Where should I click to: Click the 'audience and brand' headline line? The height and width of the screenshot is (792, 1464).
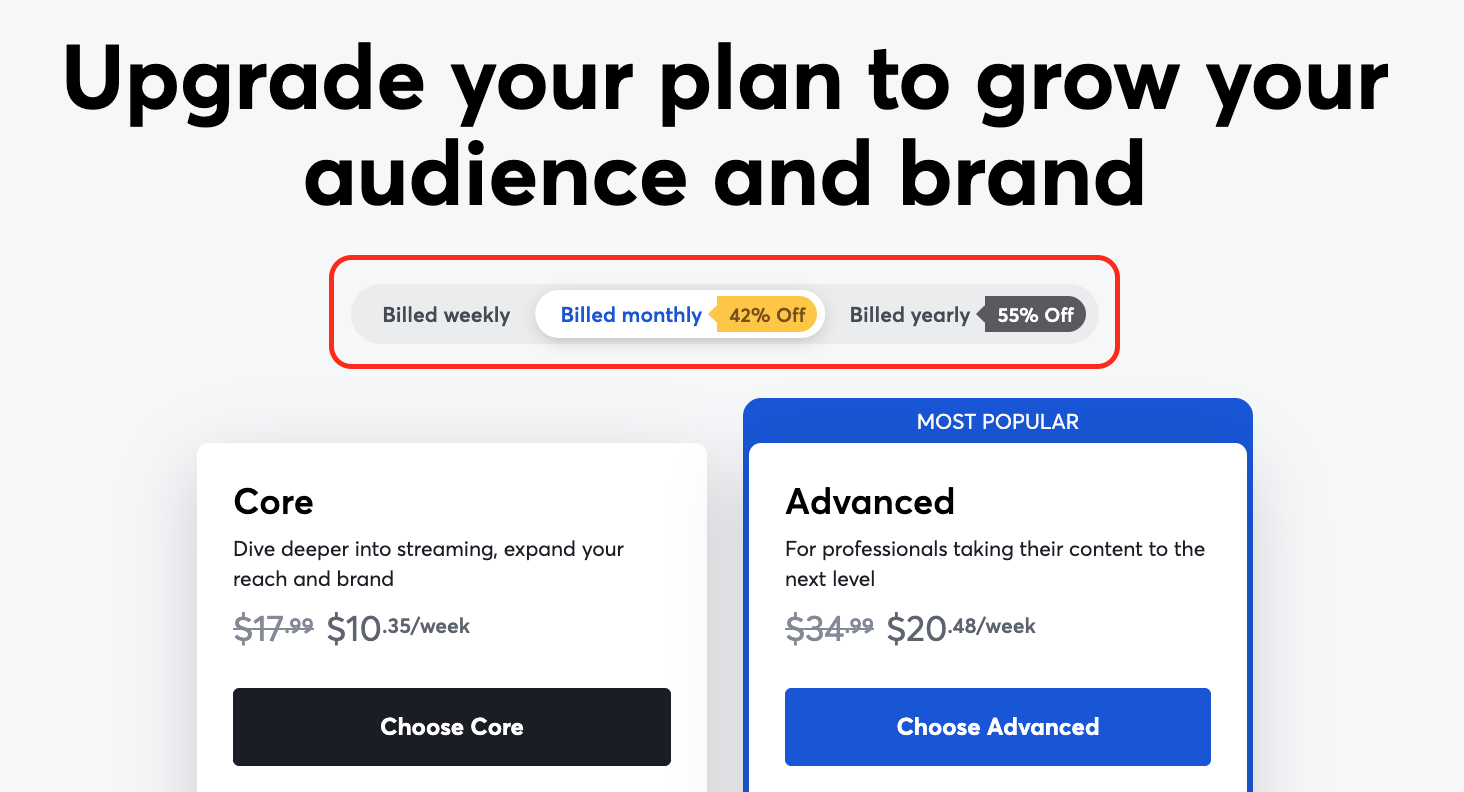coord(725,171)
